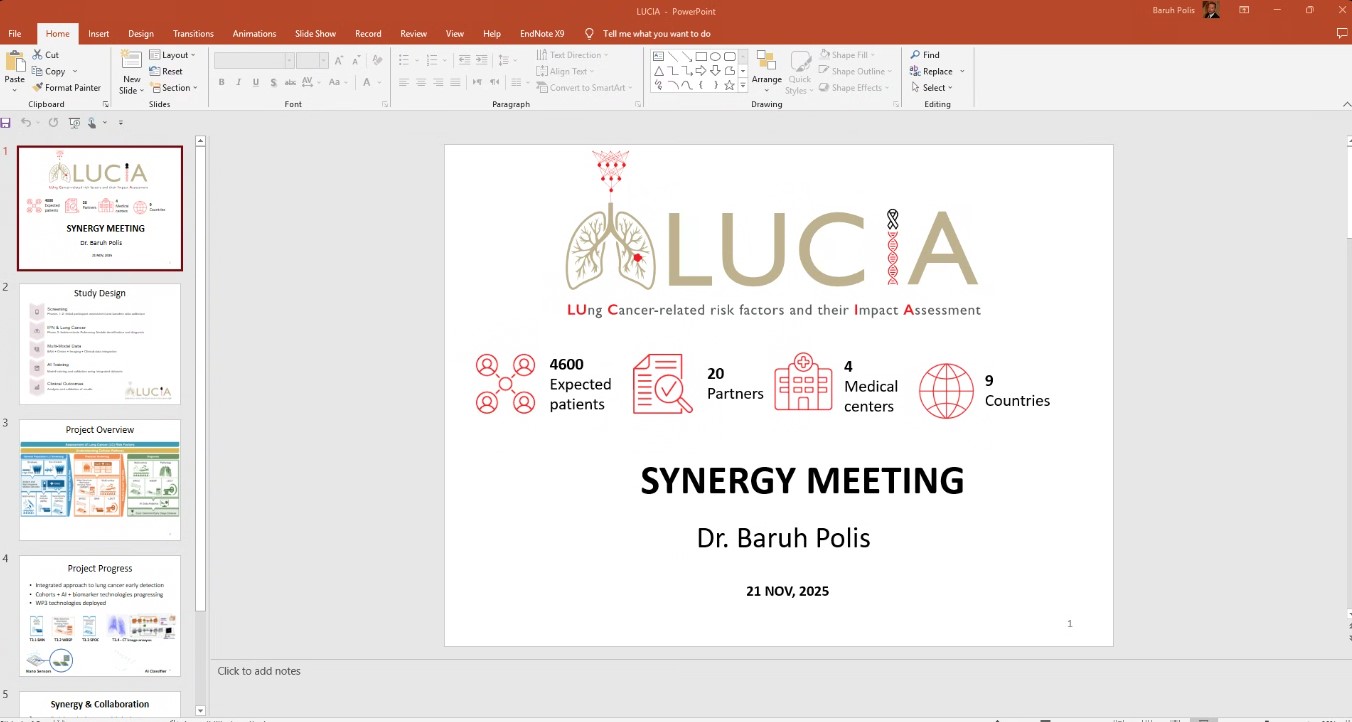Image resolution: width=1352 pixels, height=722 pixels.
Task: Click the Cut scissors icon
Action: coord(38,55)
